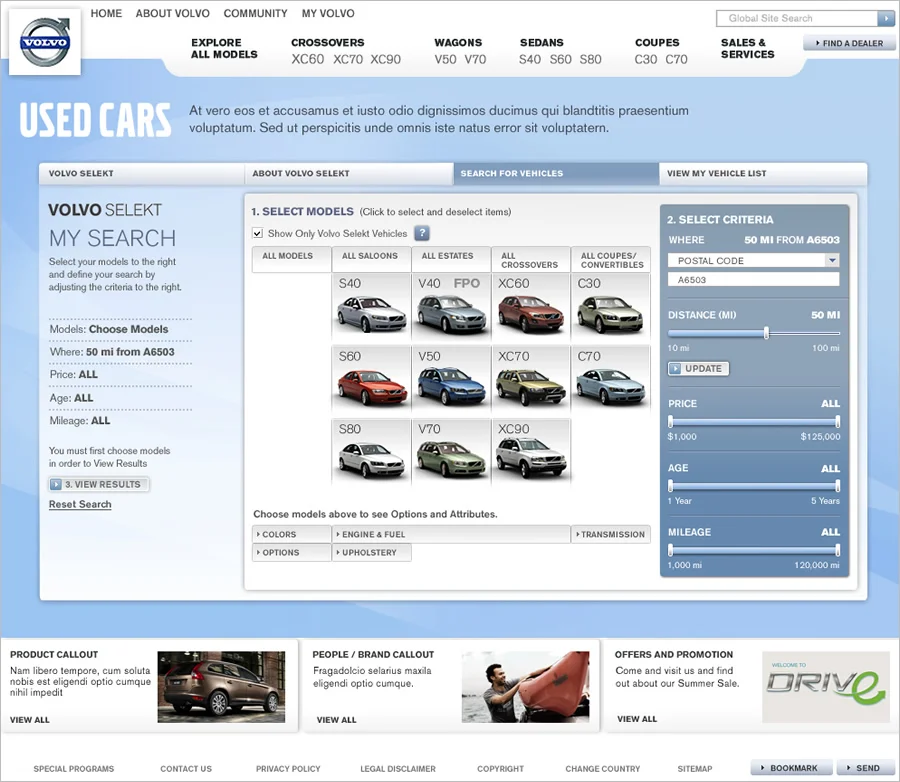Switch to About Volvo Selekt tab
Viewport: 900px width, 782px height.
click(349, 173)
